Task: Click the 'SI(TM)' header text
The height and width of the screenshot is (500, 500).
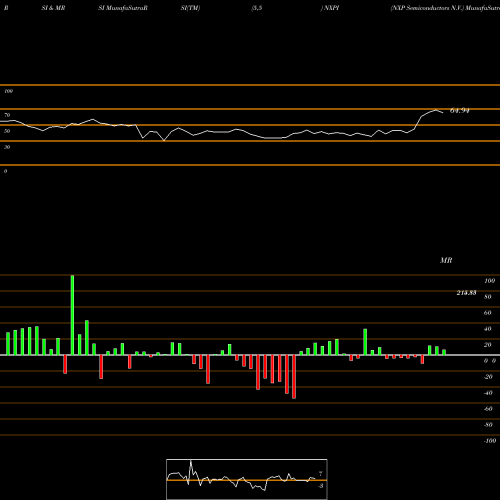Action: point(190,8)
